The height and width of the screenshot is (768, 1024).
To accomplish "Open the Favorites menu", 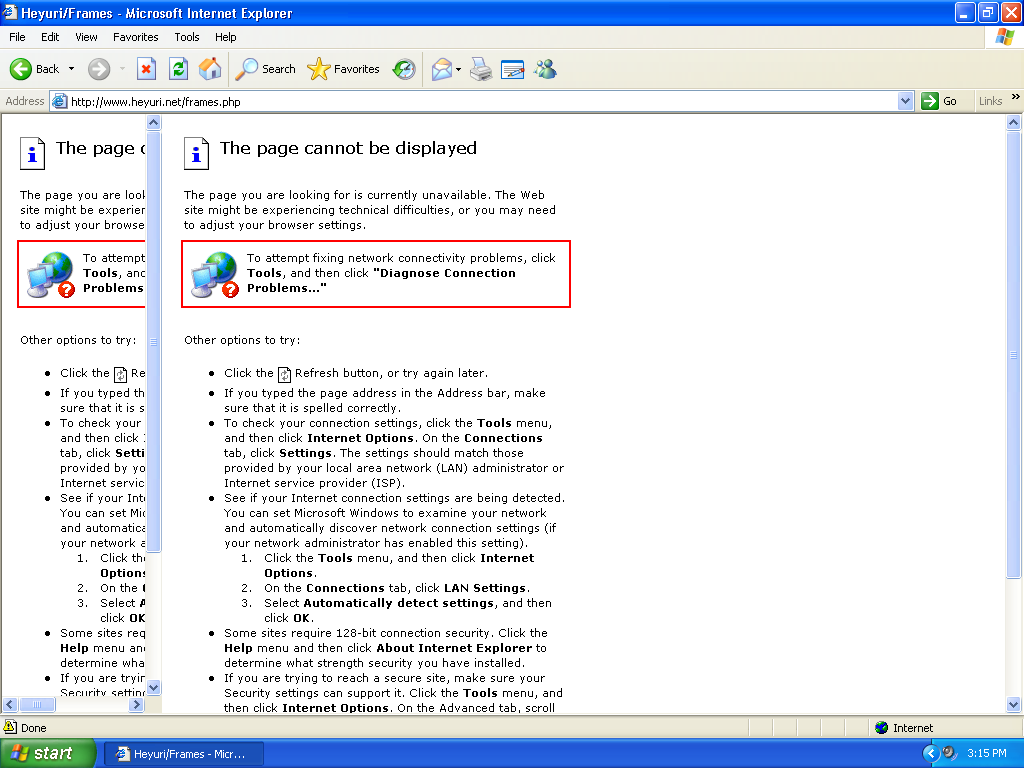I will pos(135,37).
